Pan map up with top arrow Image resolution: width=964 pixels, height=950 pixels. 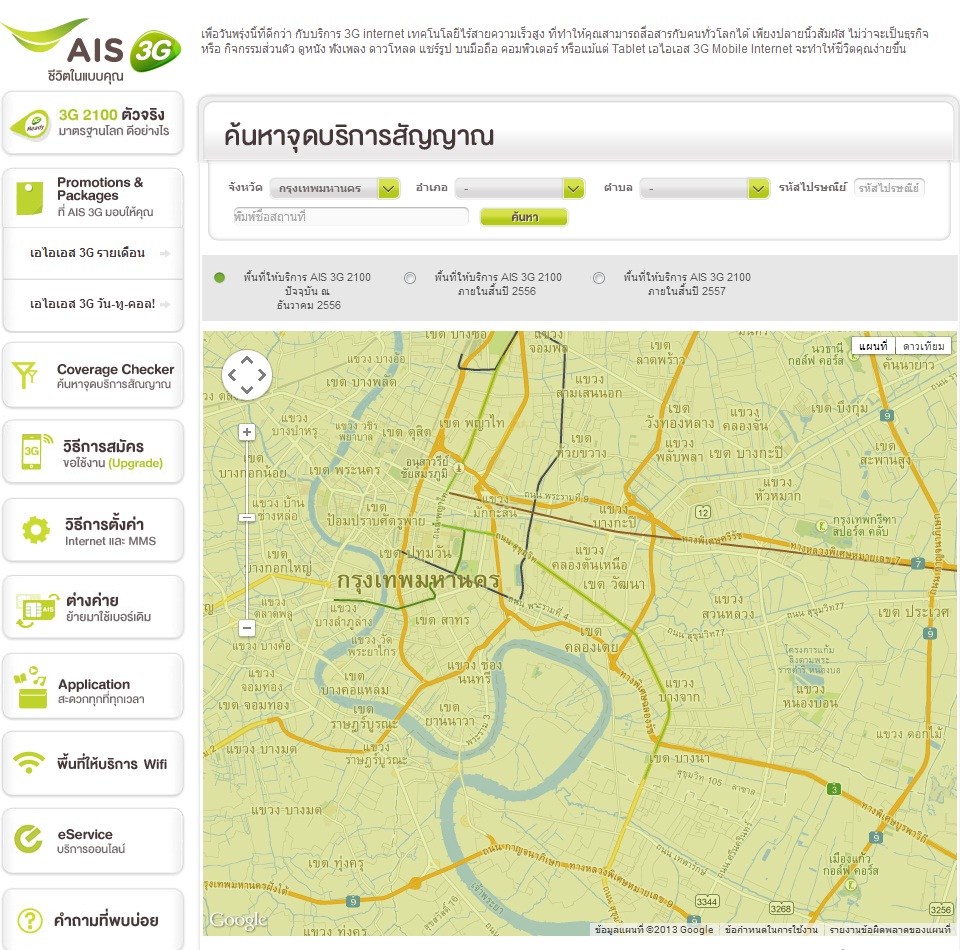(247, 360)
